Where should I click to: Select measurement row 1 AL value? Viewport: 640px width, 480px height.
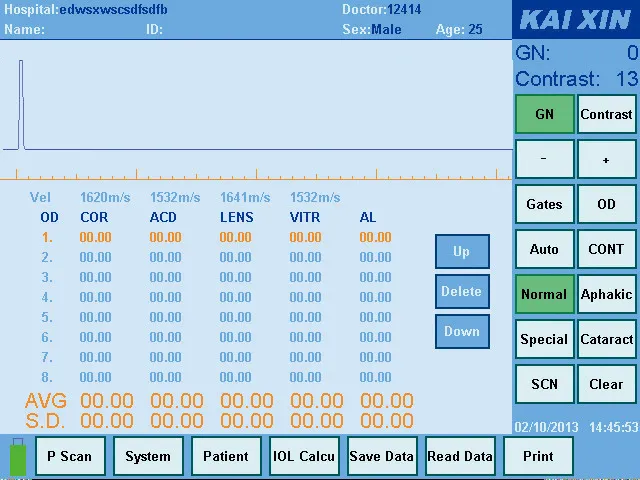pyautogui.click(x=375, y=237)
